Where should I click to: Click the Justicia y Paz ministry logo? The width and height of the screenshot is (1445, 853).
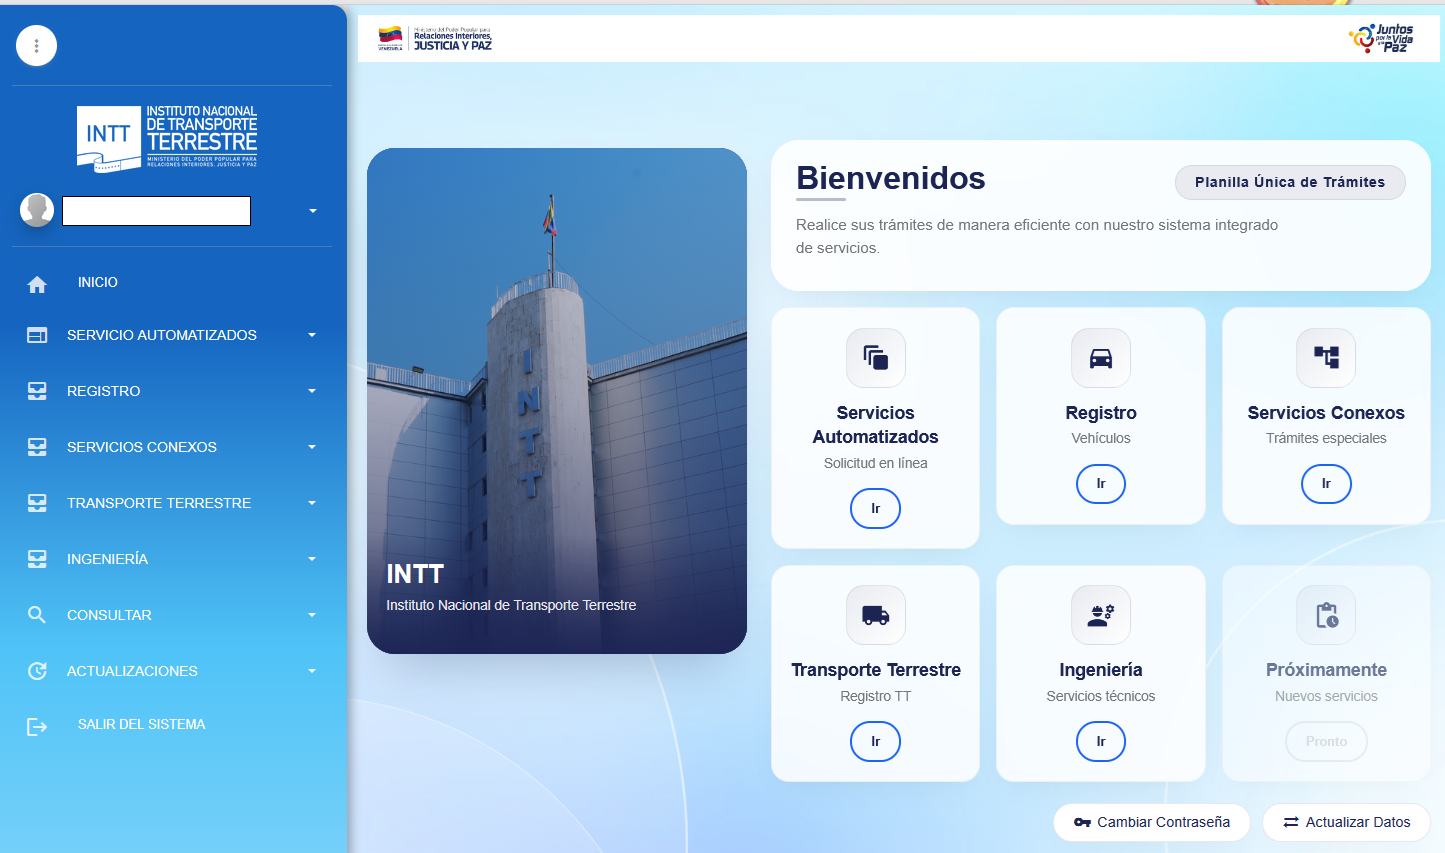[435, 38]
